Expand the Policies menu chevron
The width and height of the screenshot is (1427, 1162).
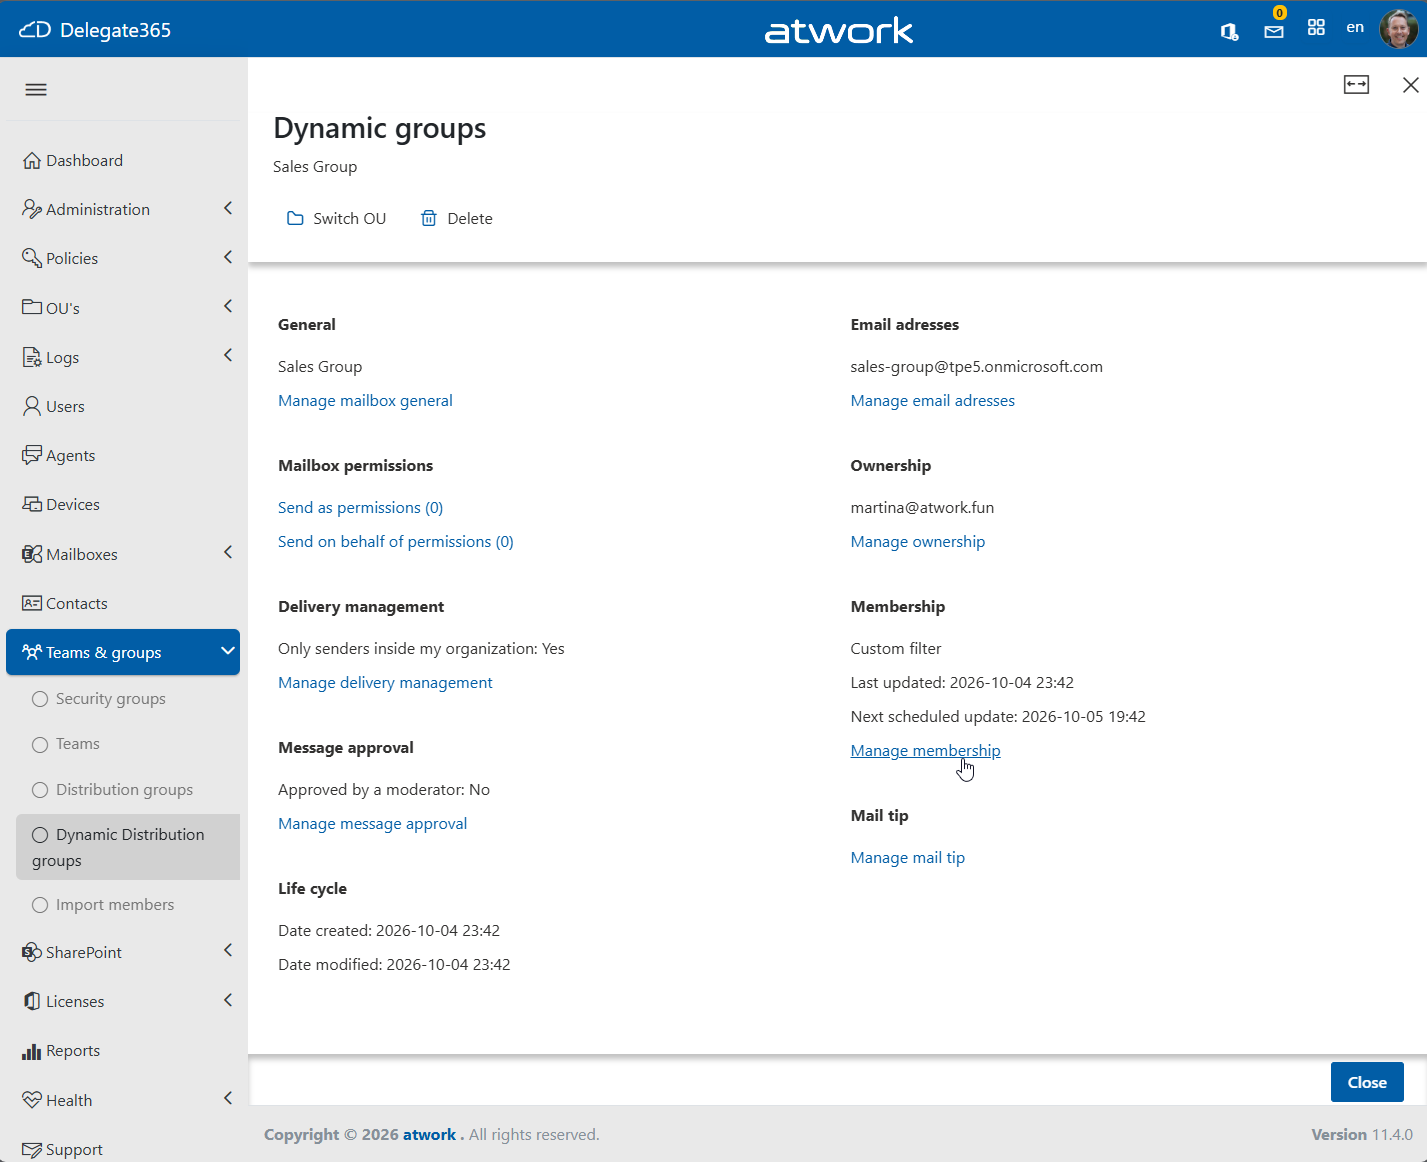pyautogui.click(x=228, y=257)
